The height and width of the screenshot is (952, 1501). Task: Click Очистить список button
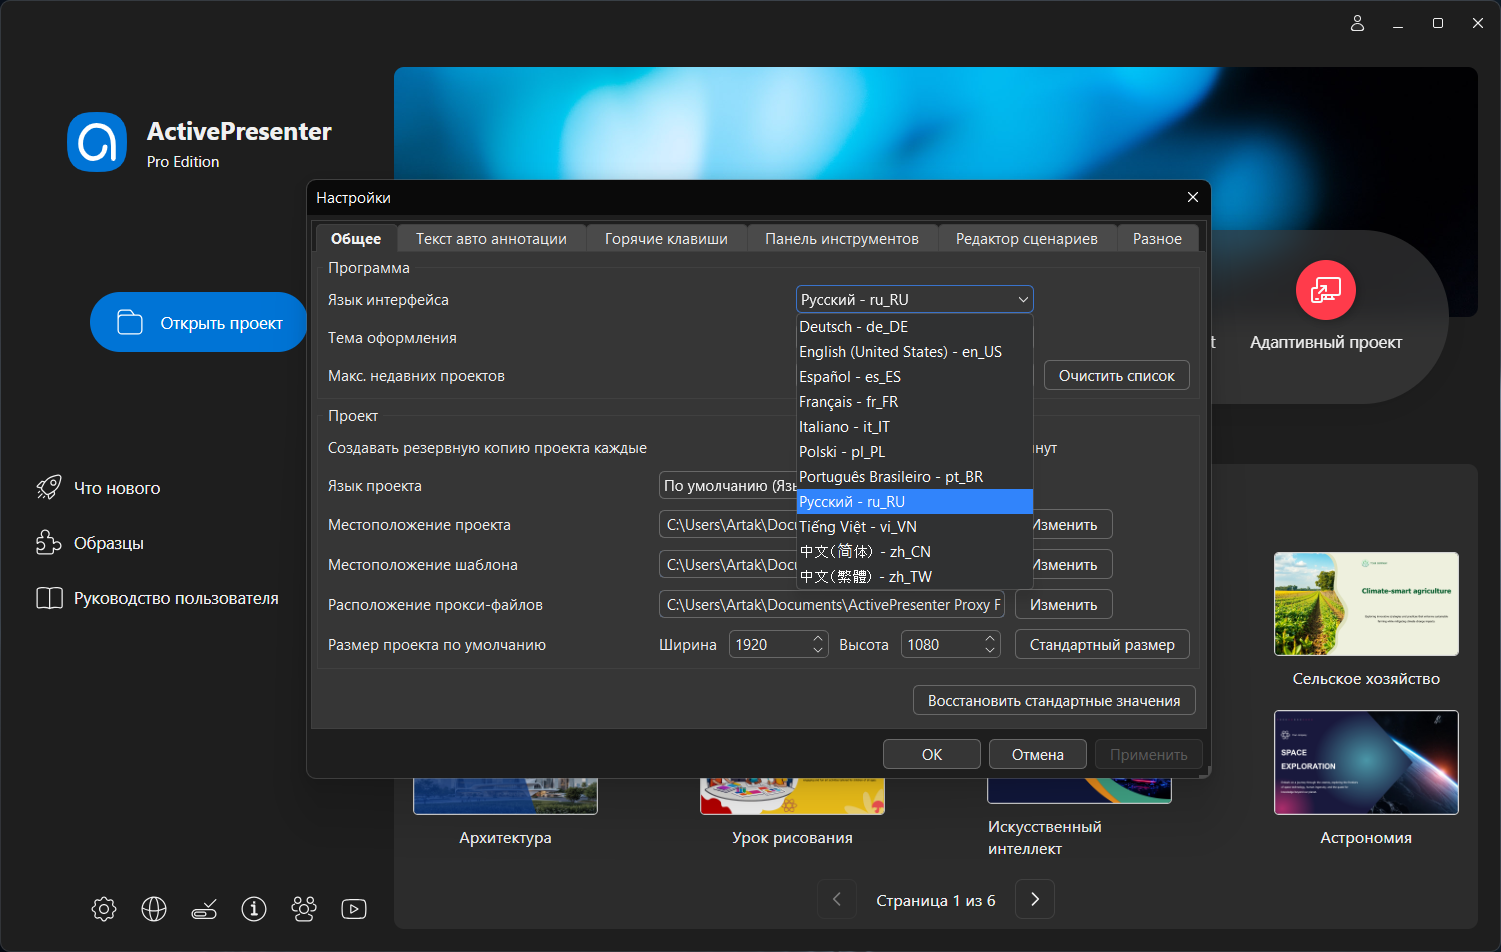1117,376
